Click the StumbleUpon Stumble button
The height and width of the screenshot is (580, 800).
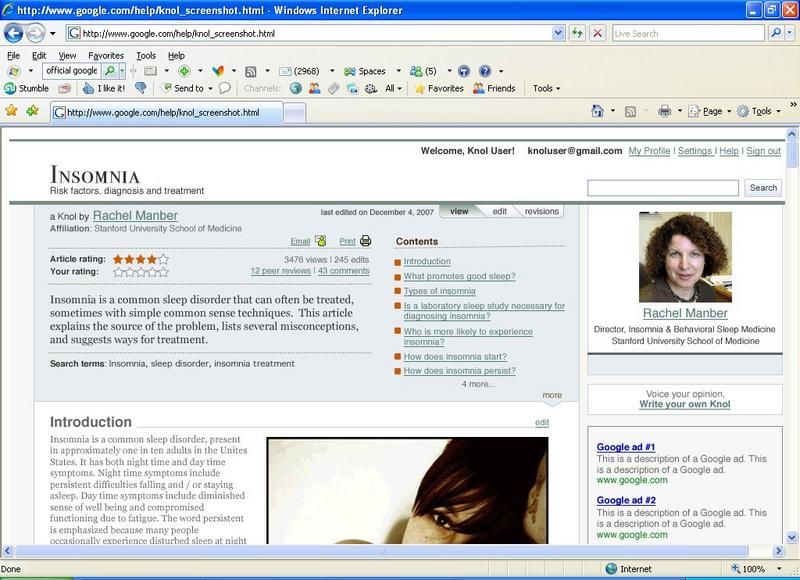[27, 88]
